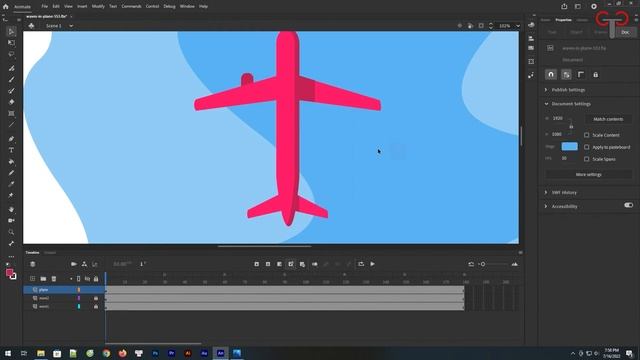Open the Edit Toolbar ellipsis
The height and width of the screenshot is (360, 640).
11,257
